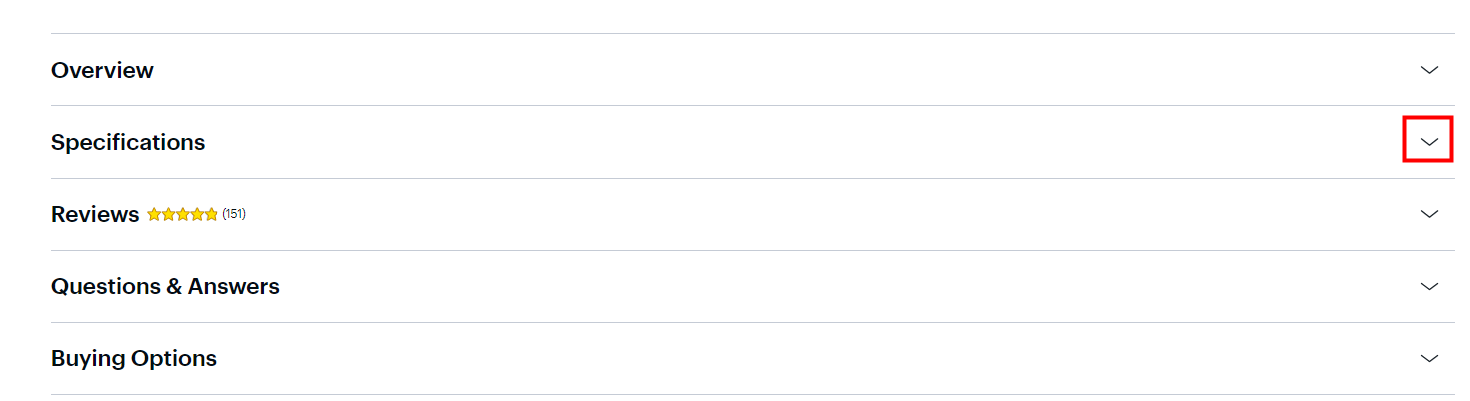Screen dimensions: 1470x401
Task: Expand the Buying Options chevron
Action: pos(1429,358)
